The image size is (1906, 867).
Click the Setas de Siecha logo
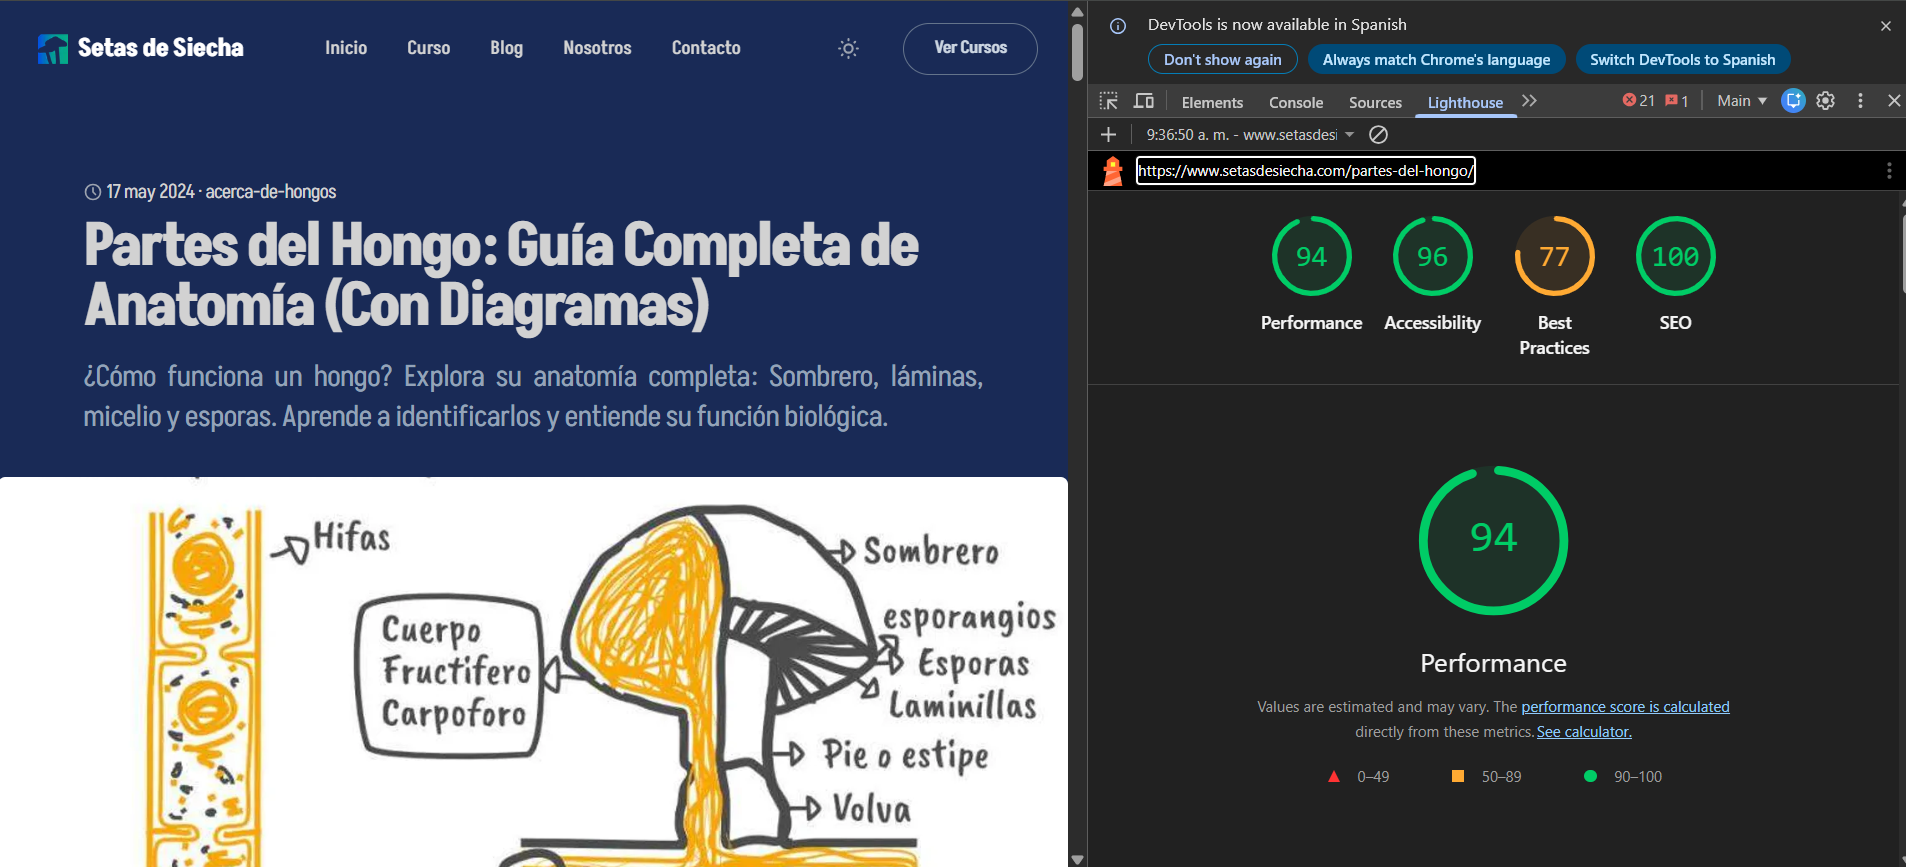(140, 48)
